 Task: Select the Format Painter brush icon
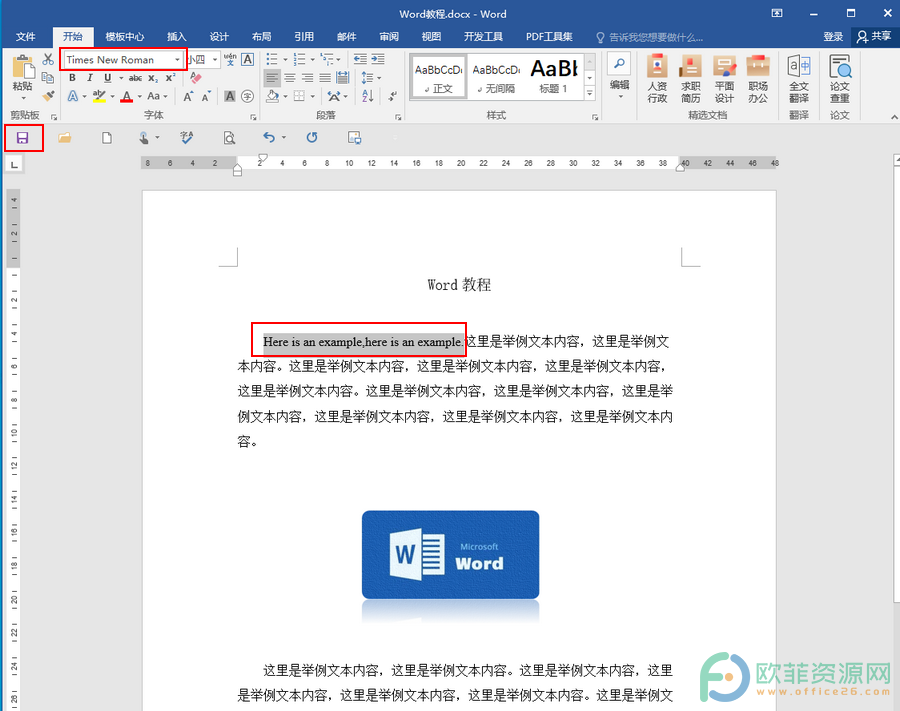(x=48, y=96)
